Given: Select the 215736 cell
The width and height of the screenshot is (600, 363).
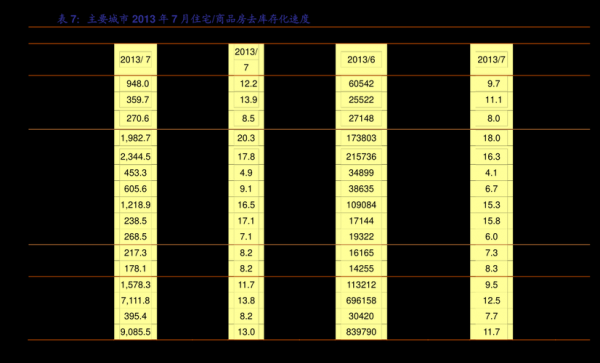Looking at the screenshot, I should [x=361, y=157].
